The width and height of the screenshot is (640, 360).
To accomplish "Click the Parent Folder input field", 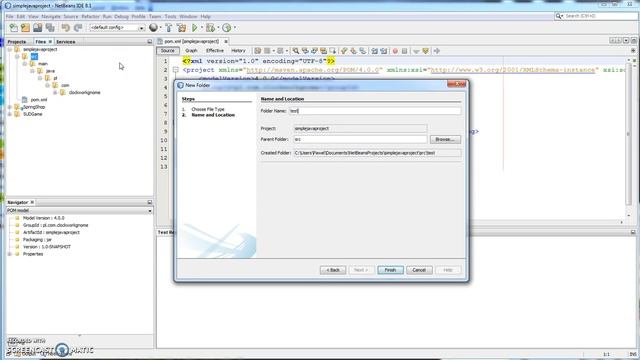I will tap(360, 140).
